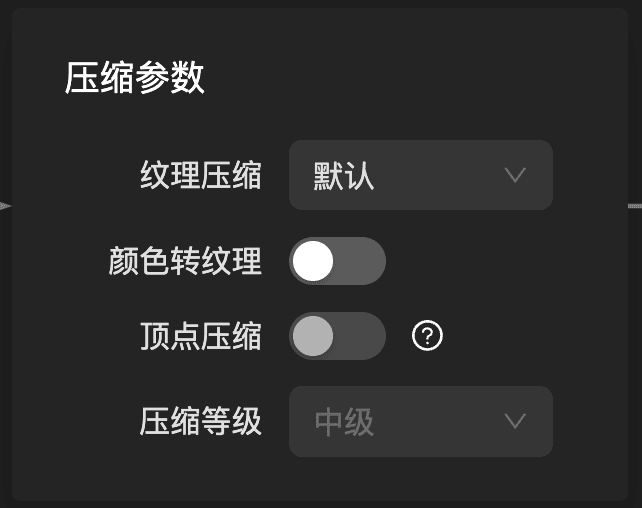This screenshot has width=642, height=508.
Task: Click the question mark help icon
Action: (427, 337)
